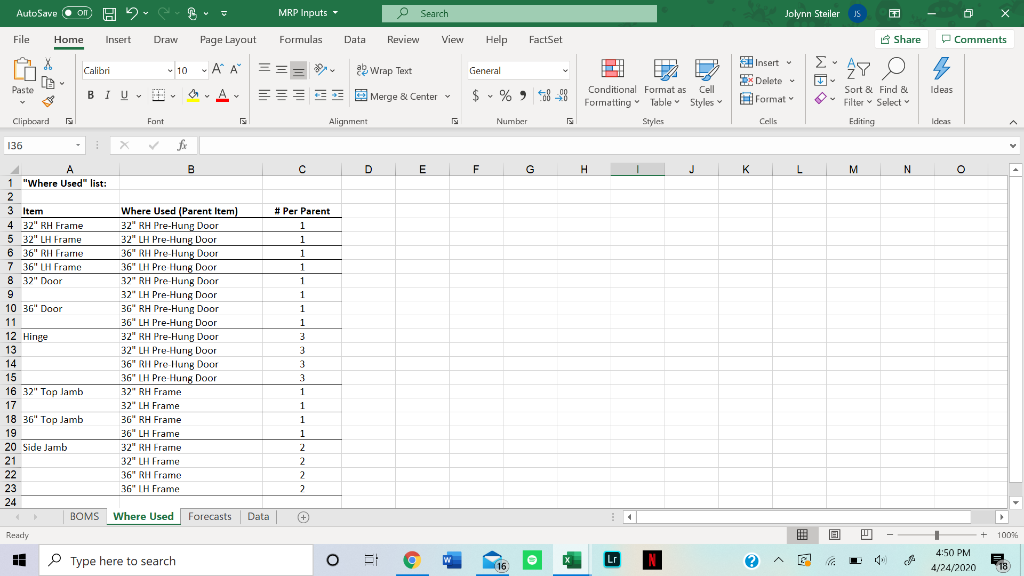
Task: Open Format as Table gallery
Action: (665, 83)
